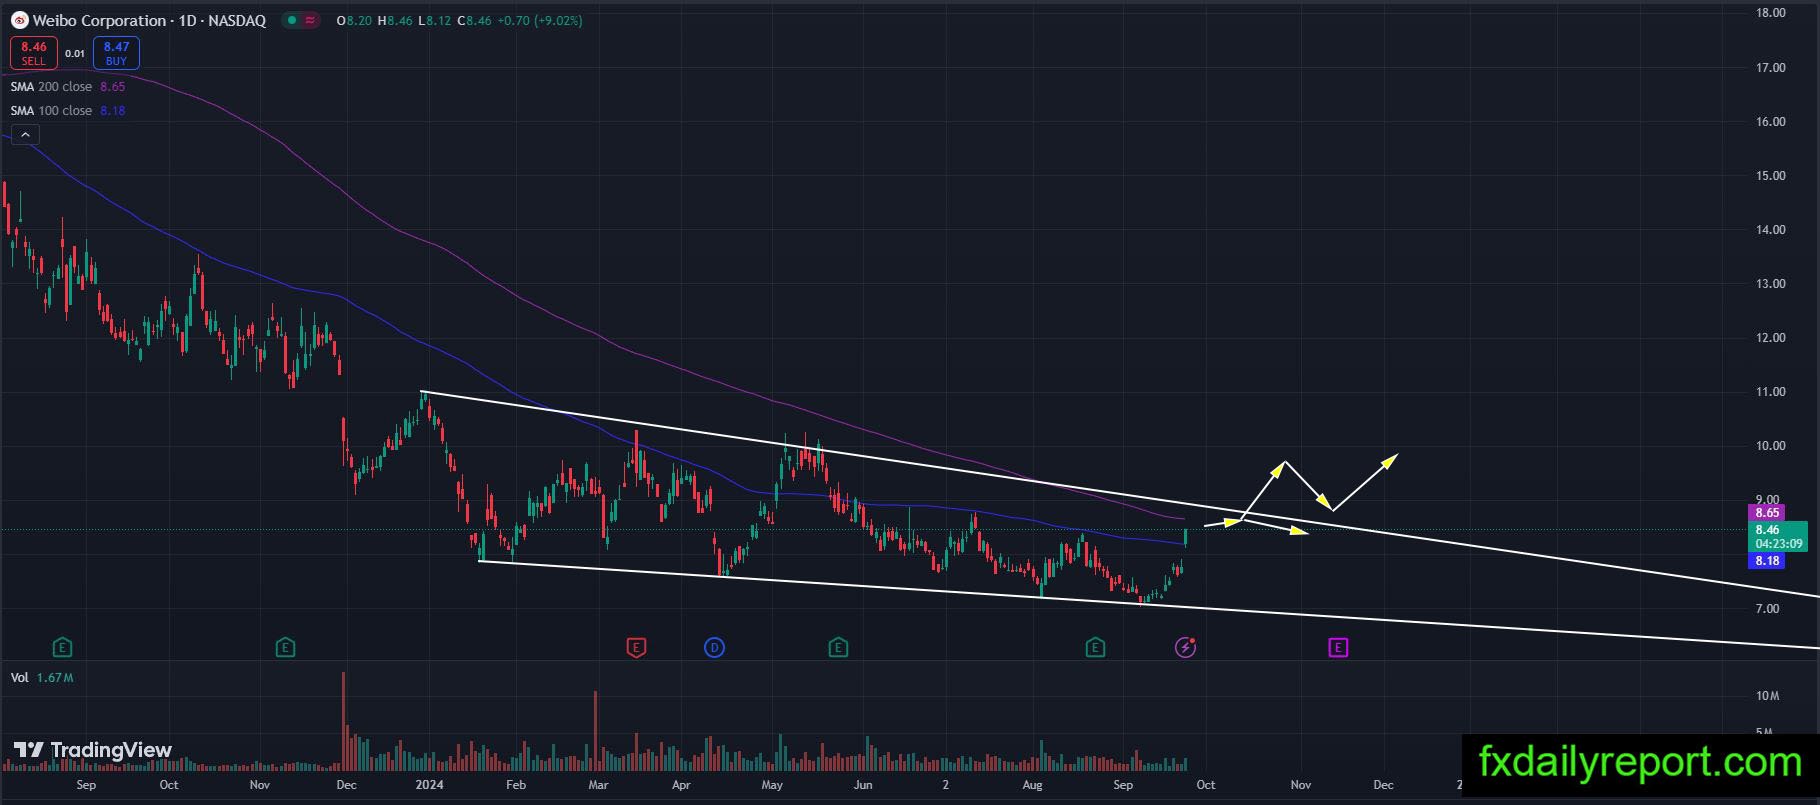1820x805 pixels.
Task: Click the Feb label on the time axis
Action: click(516, 785)
